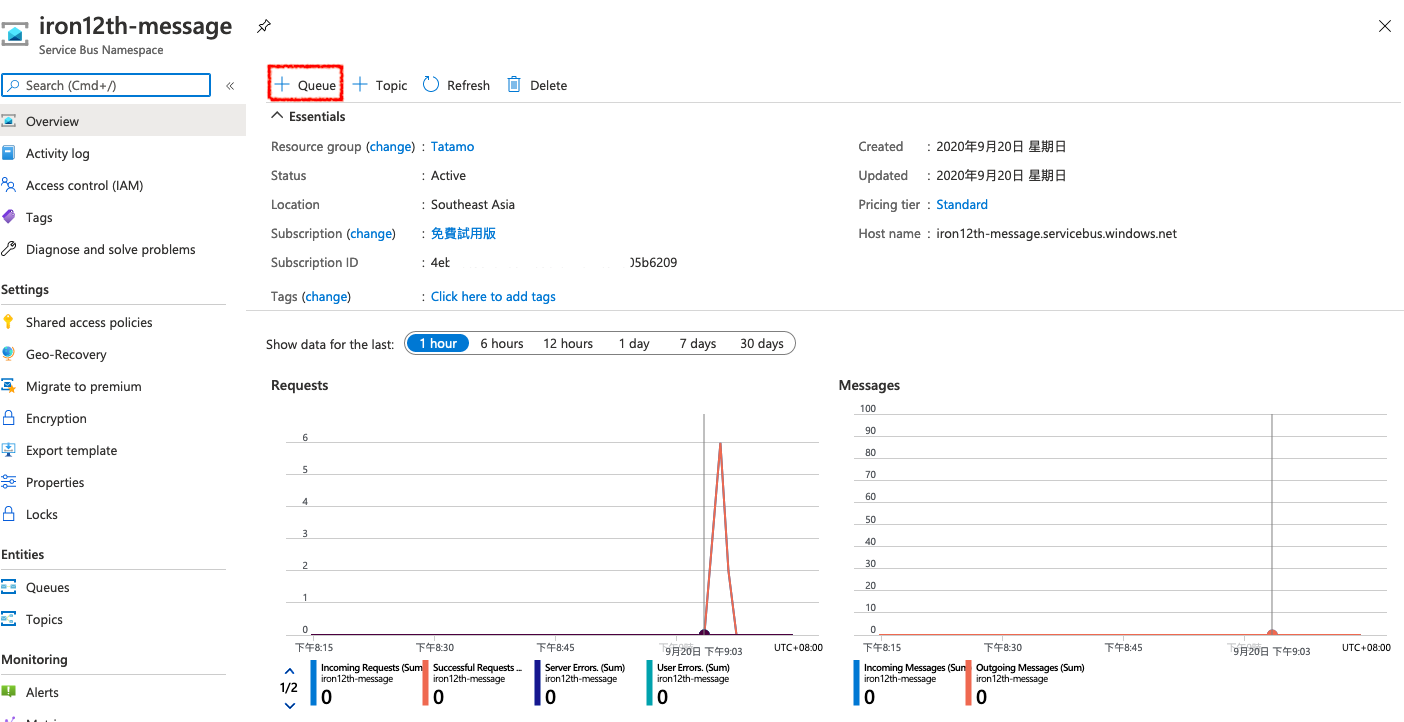
Task: Click the Alerts icon under Monitoring
Action: [9, 692]
